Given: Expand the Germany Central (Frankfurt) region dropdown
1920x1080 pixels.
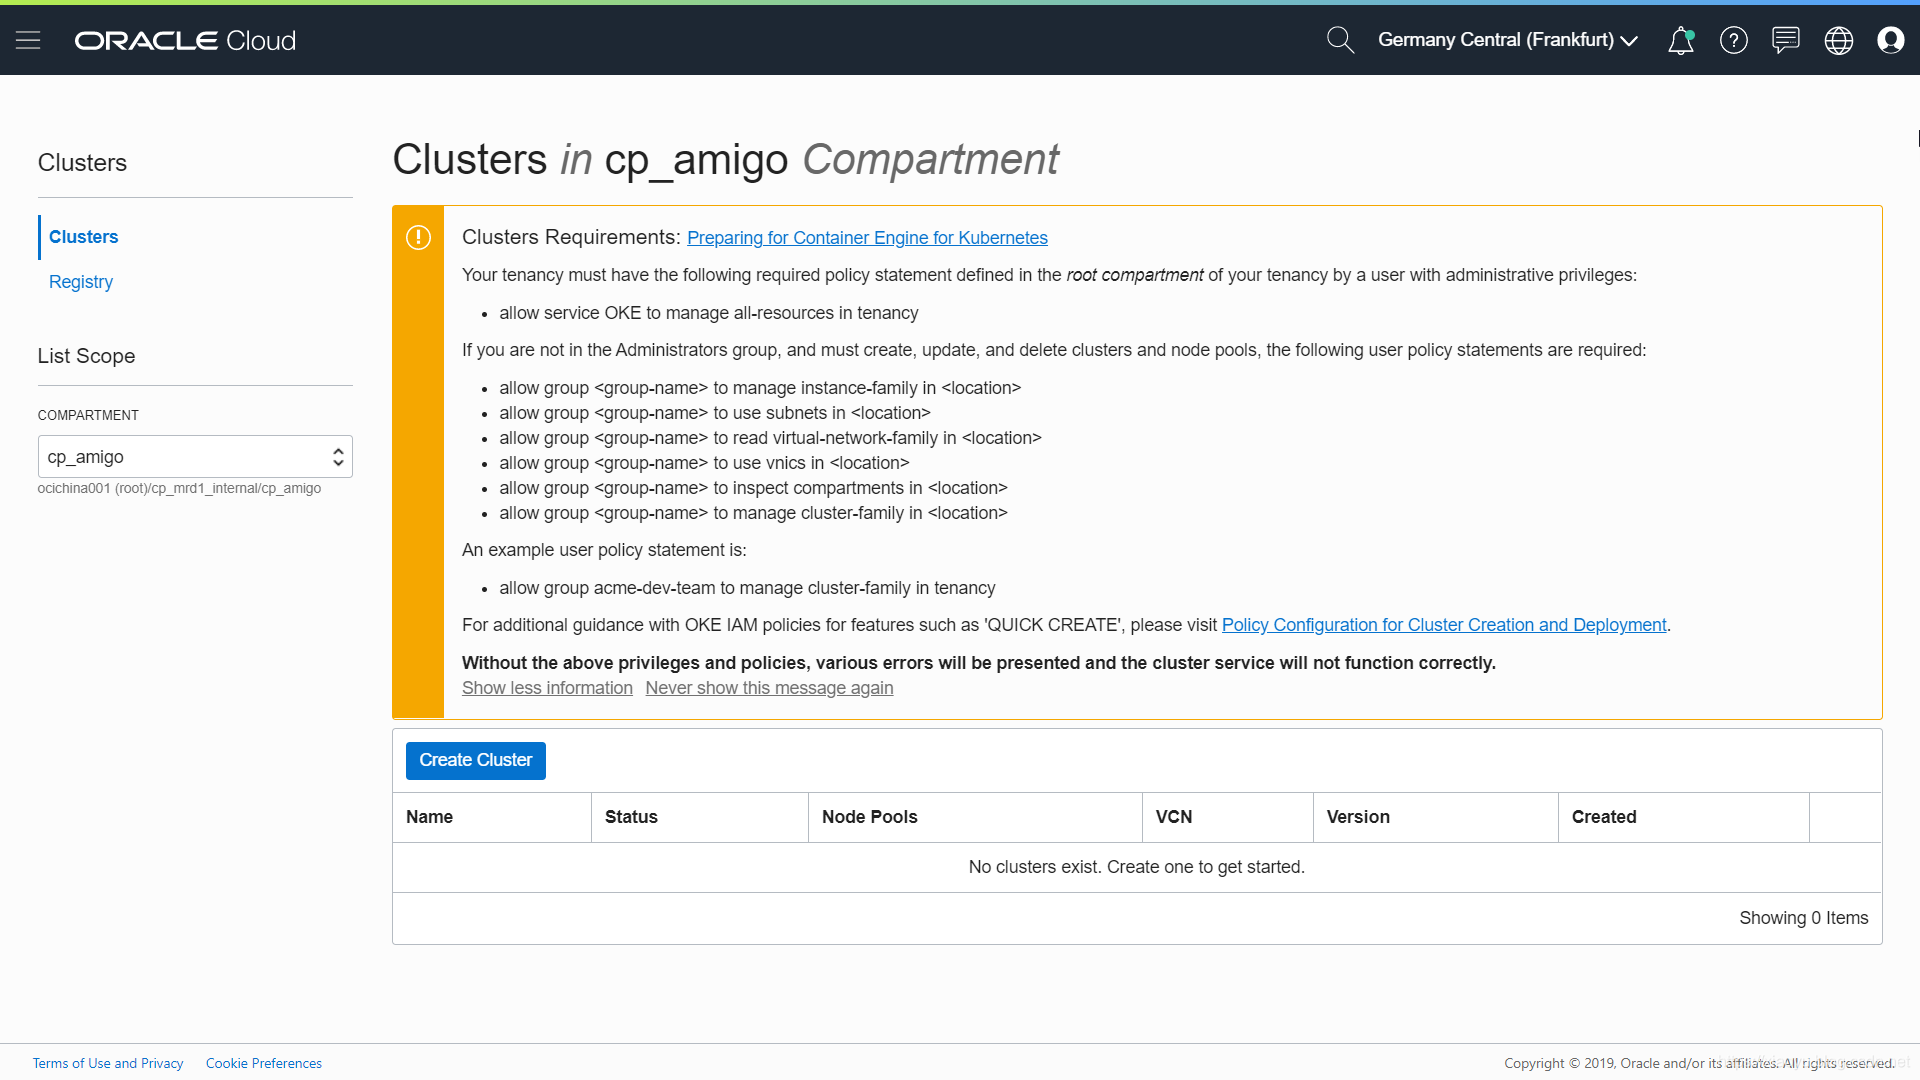Looking at the screenshot, I should point(1507,40).
